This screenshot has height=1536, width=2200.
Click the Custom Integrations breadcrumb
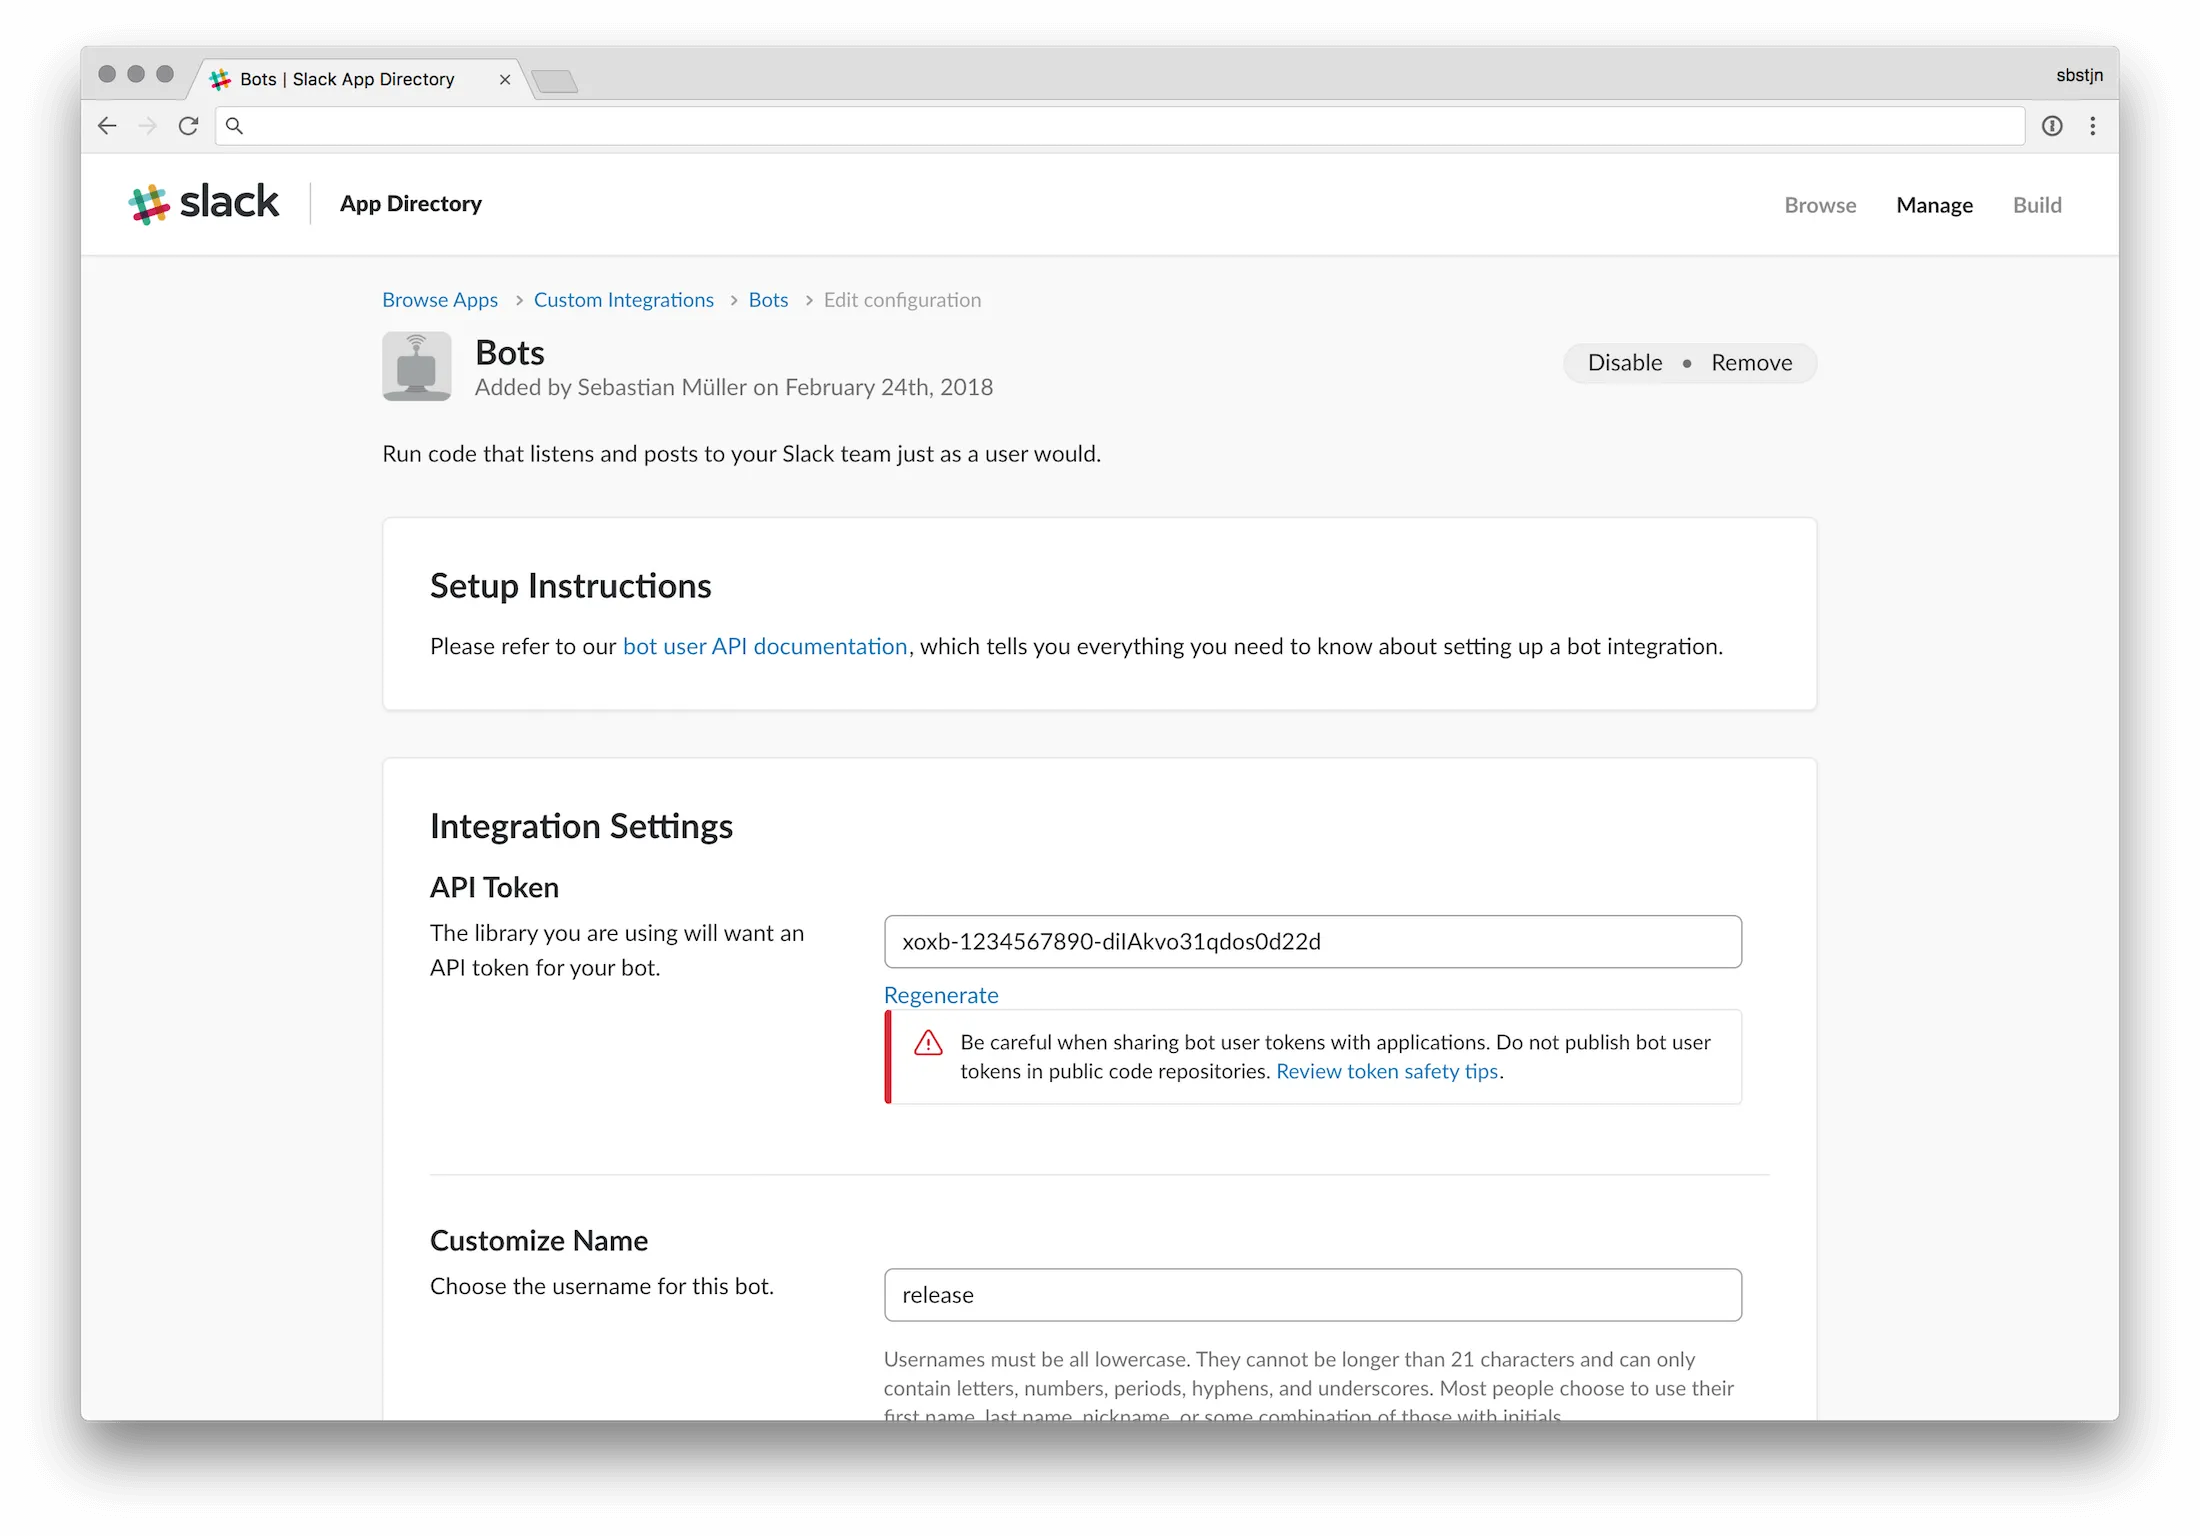(623, 299)
